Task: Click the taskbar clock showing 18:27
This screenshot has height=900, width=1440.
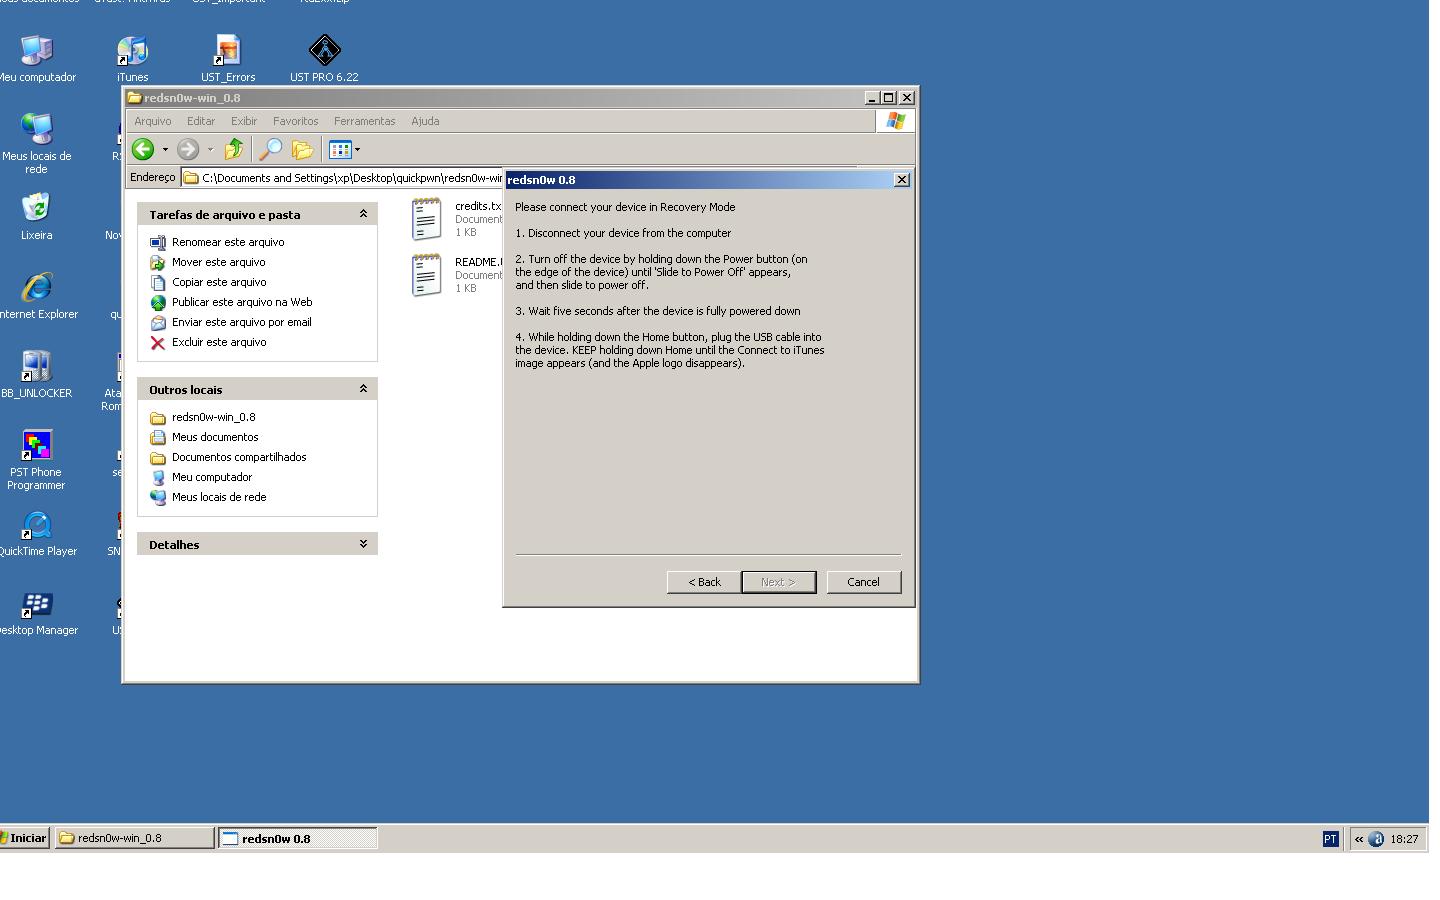Action: [1404, 839]
